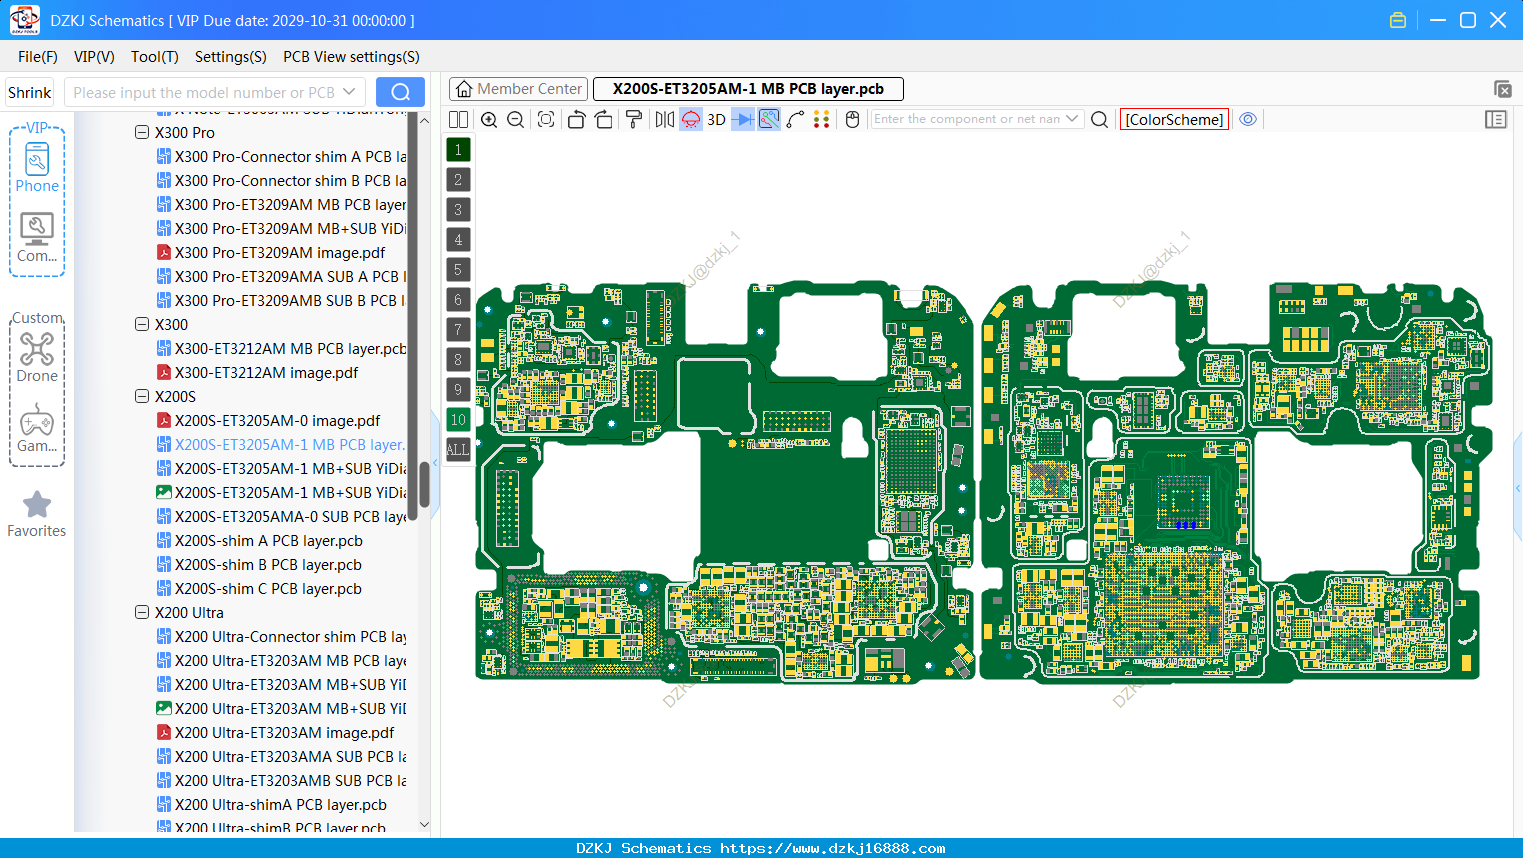Collapse the X300 tree group
1523x858 pixels.
142,324
